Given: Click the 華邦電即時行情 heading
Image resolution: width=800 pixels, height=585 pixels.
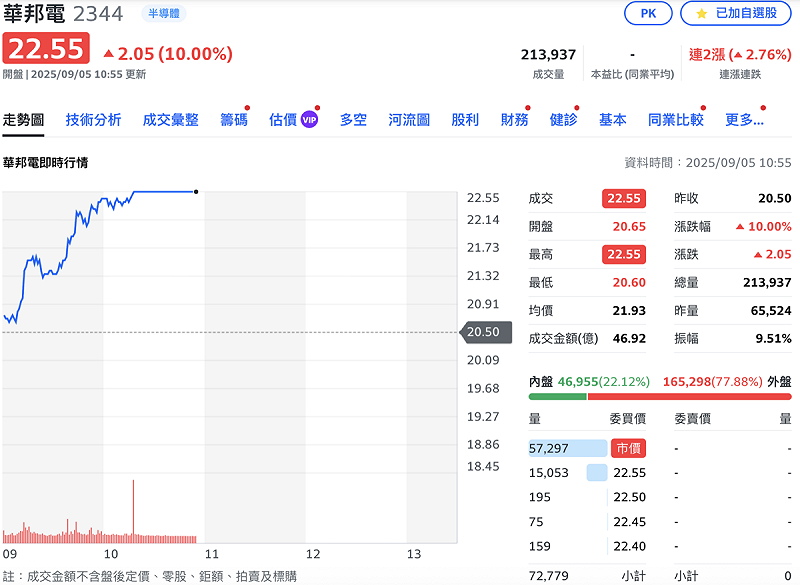Looking at the screenshot, I should click(45, 163).
